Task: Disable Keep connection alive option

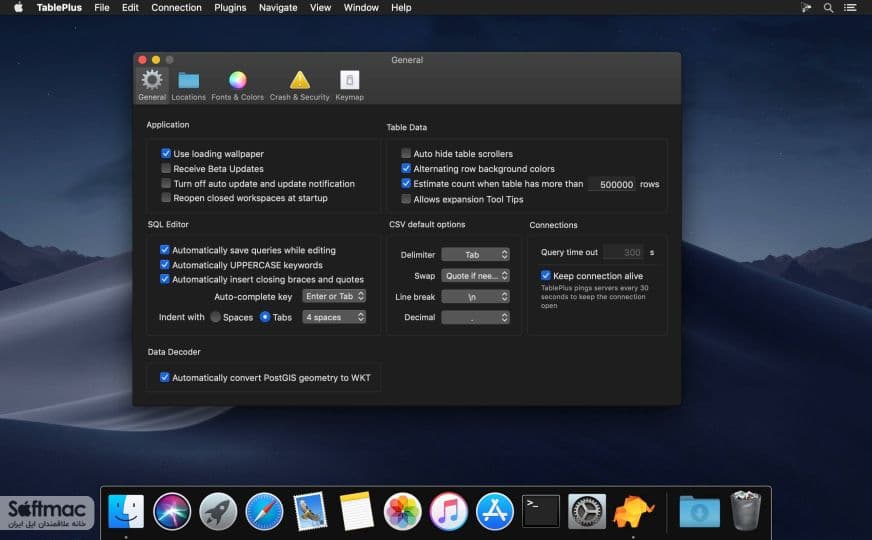Action: point(546,275)
